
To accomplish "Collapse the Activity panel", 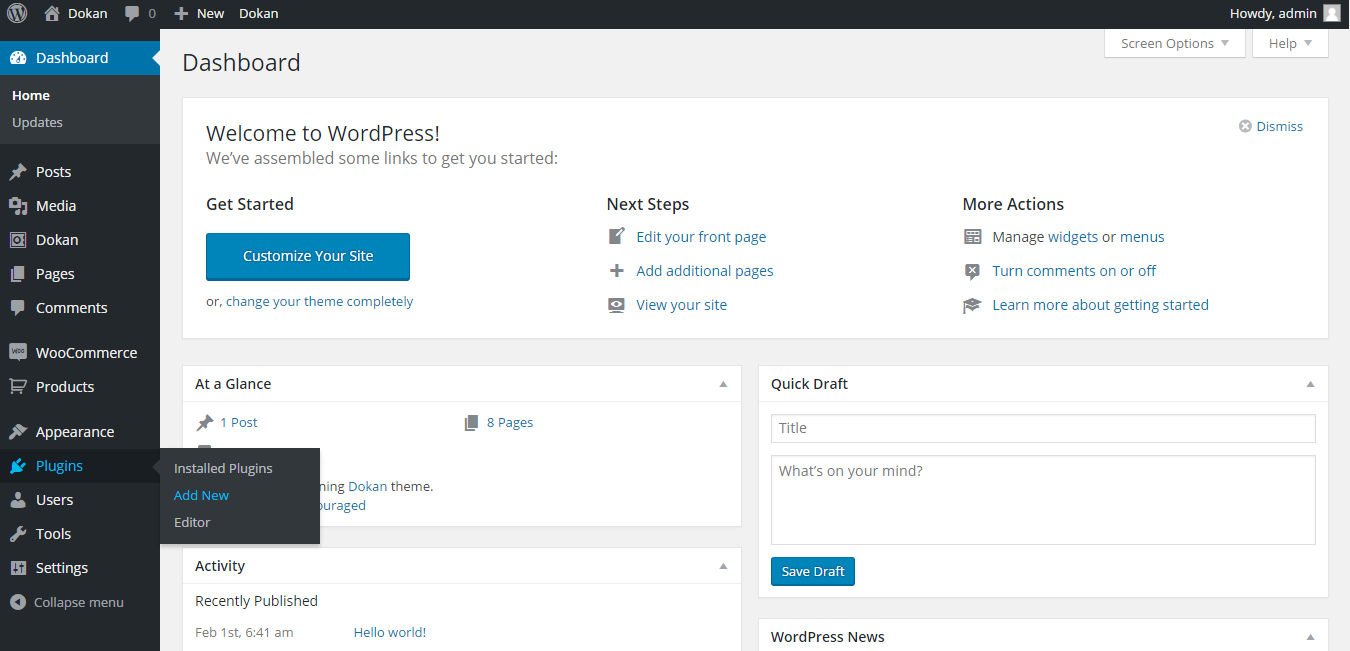I will pyautogui.click(x=723, y=566).
